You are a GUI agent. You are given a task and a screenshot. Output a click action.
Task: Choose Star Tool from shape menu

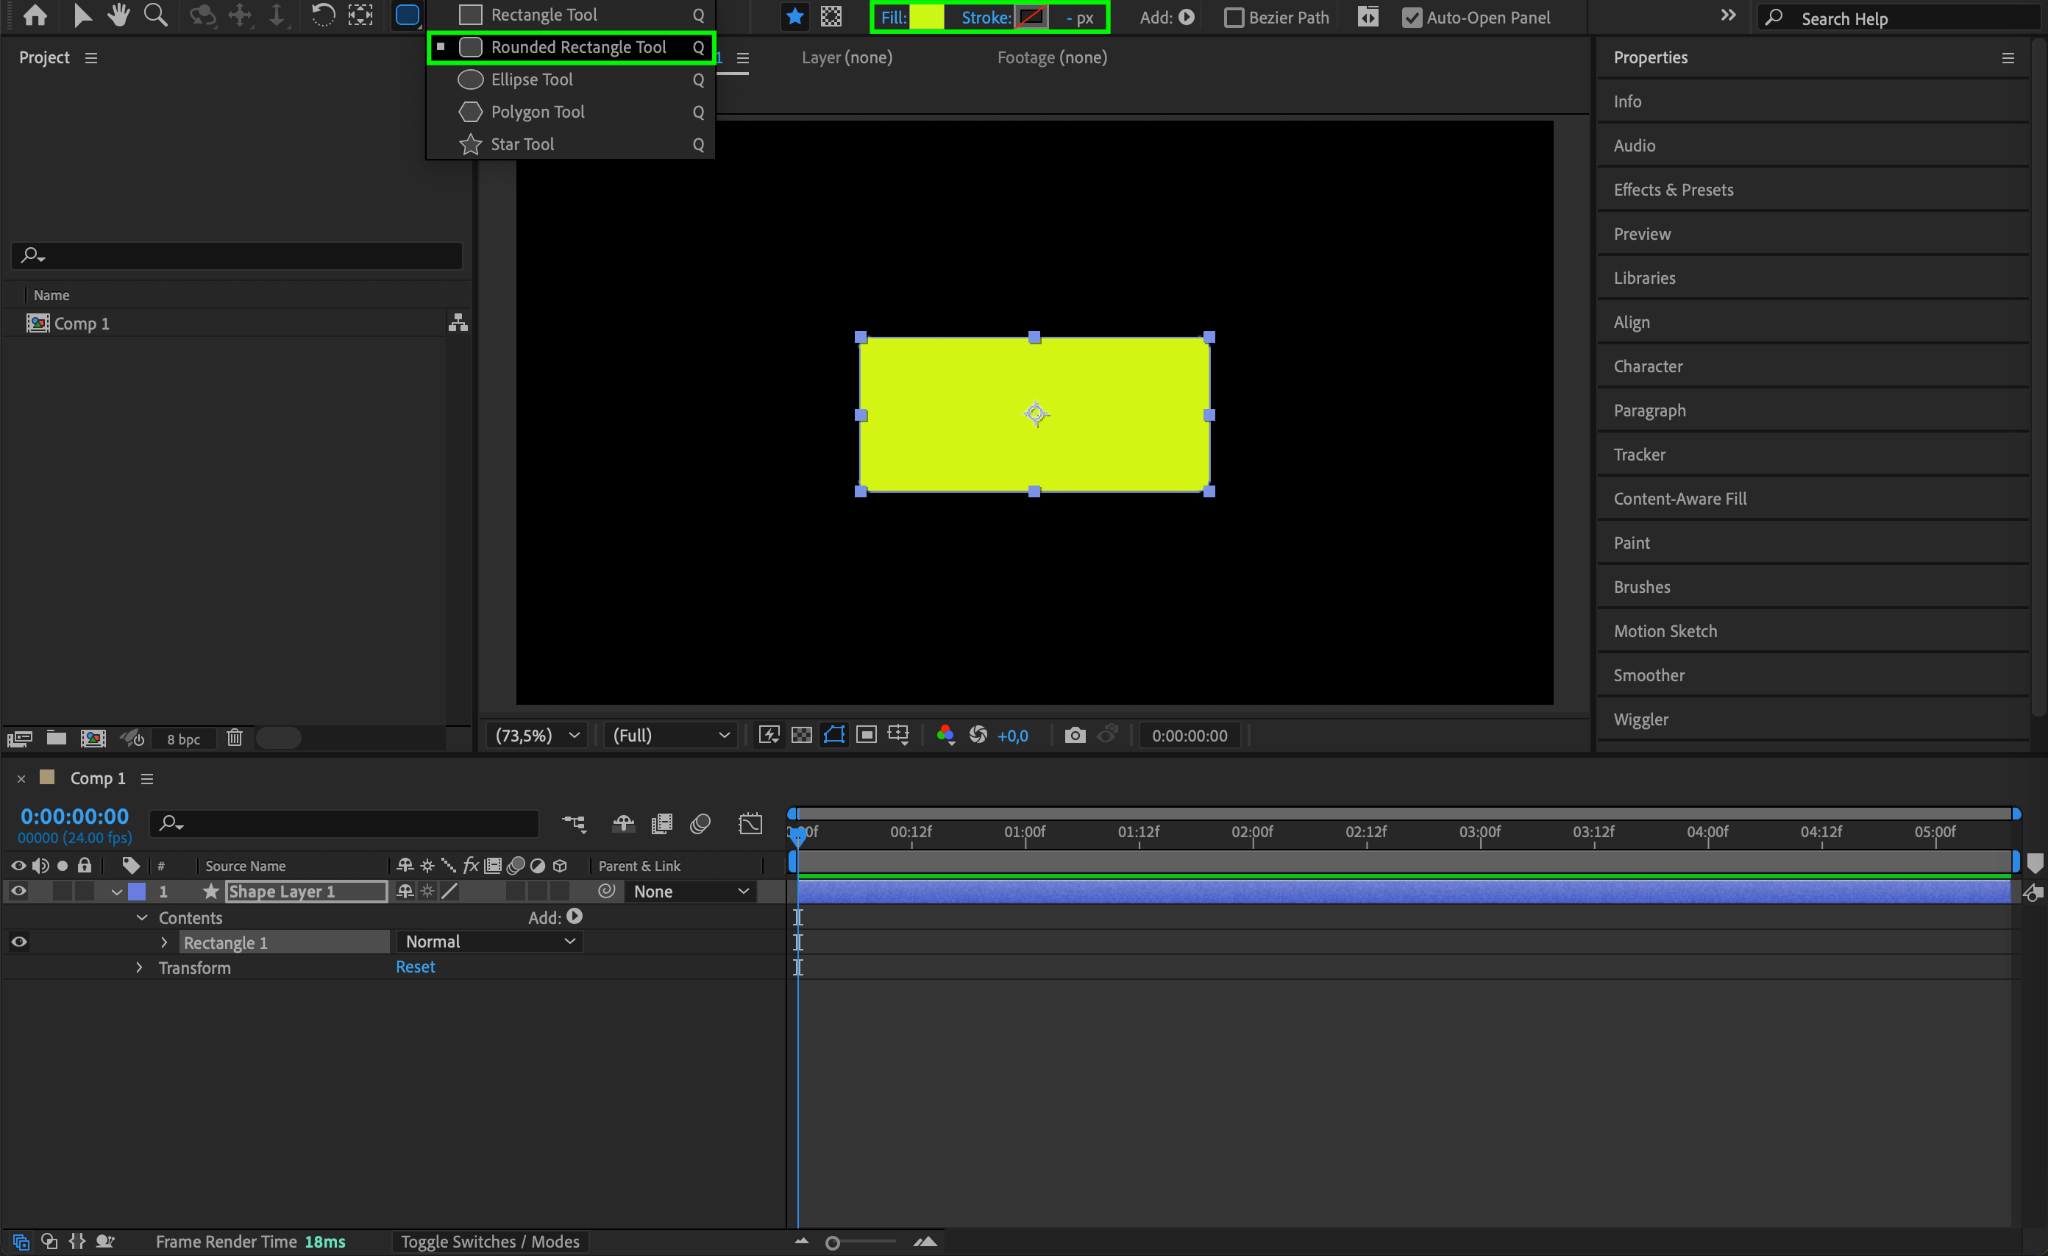click(522, 144)
